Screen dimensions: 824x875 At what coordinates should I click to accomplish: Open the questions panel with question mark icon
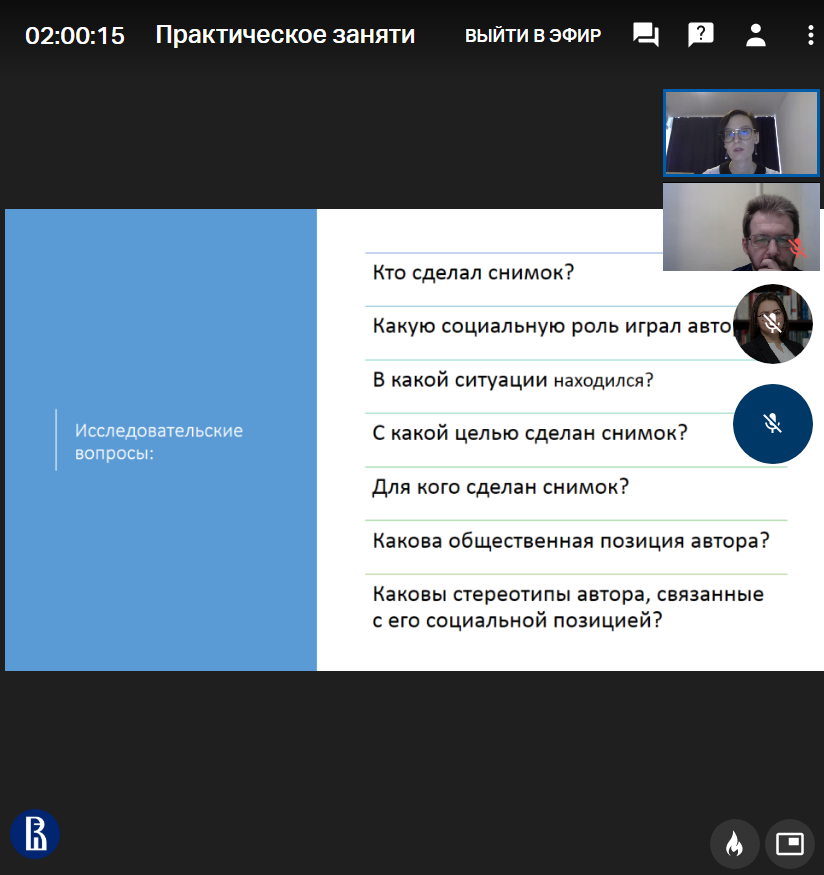(701, 36)
